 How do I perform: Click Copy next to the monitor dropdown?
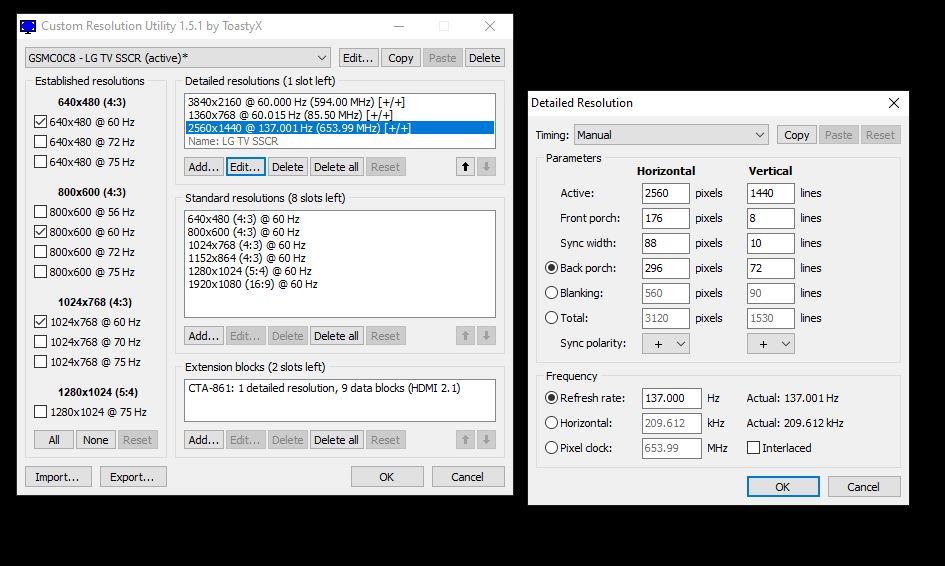click(401, 58)
